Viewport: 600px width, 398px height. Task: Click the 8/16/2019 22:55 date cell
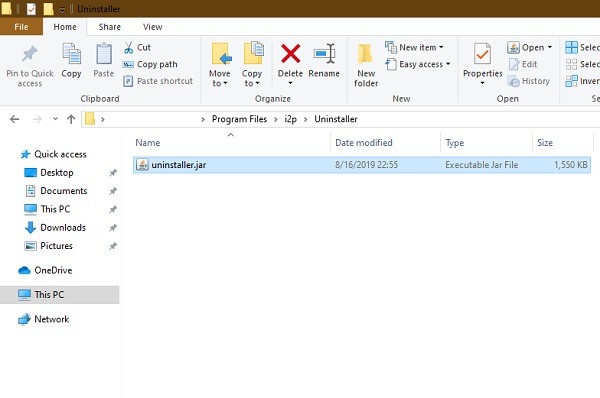click(x=367, y=165)
